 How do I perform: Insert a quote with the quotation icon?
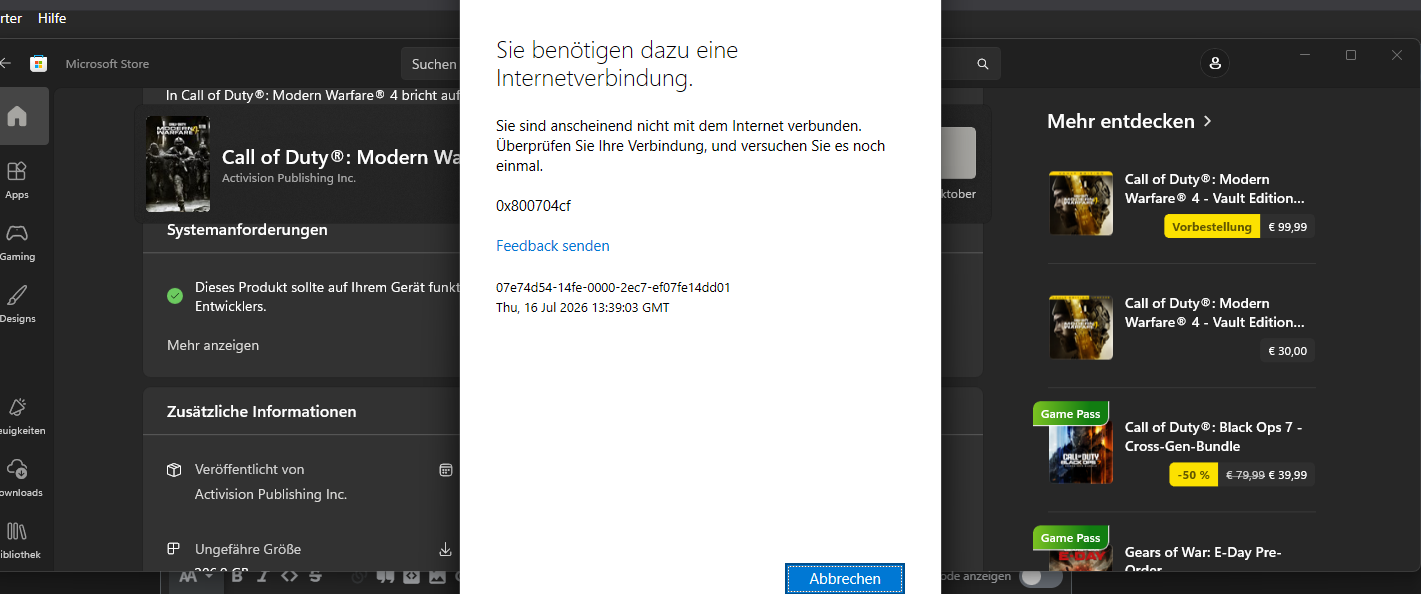coord(385,576)
